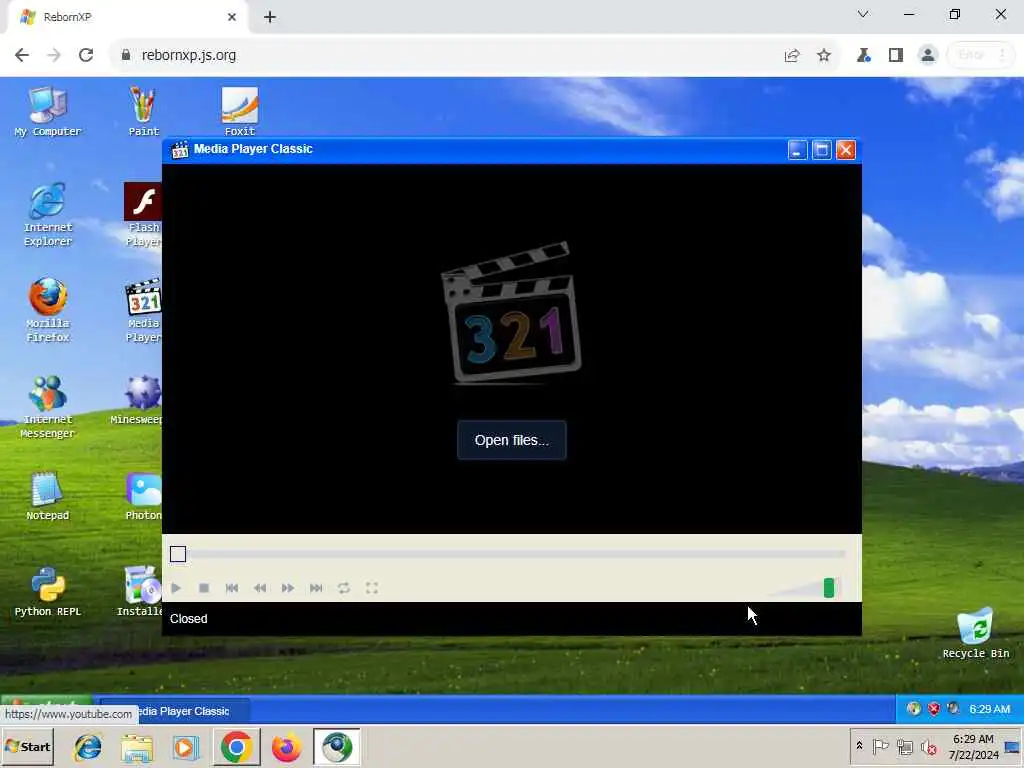Bookmark this page with star icon

pyautogui.click(x=824, y=56)
